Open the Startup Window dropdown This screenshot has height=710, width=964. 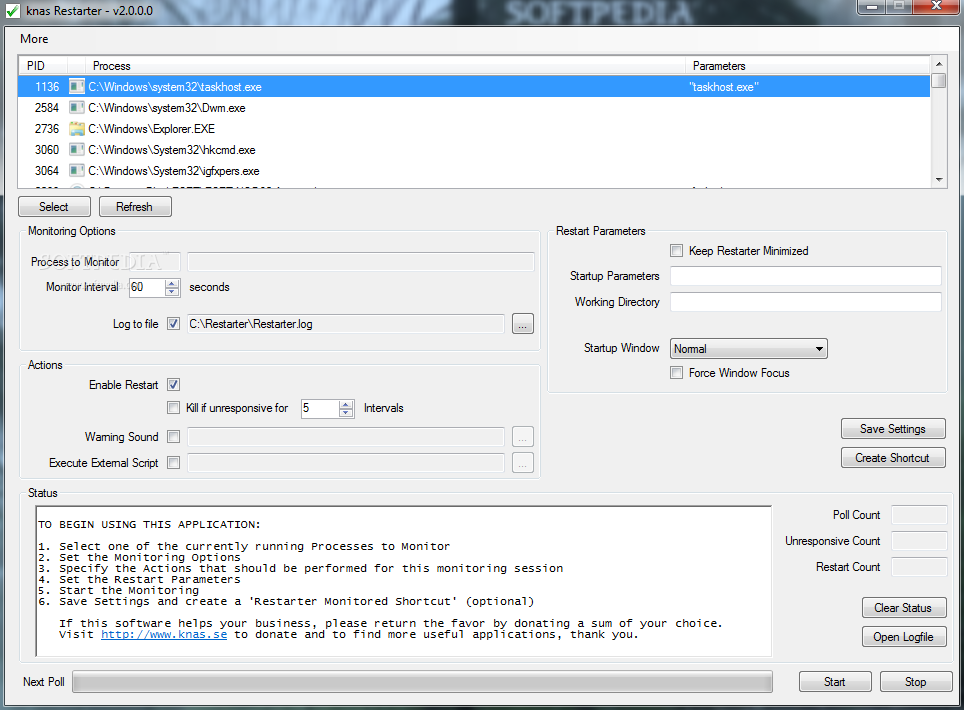click(749, 349)
